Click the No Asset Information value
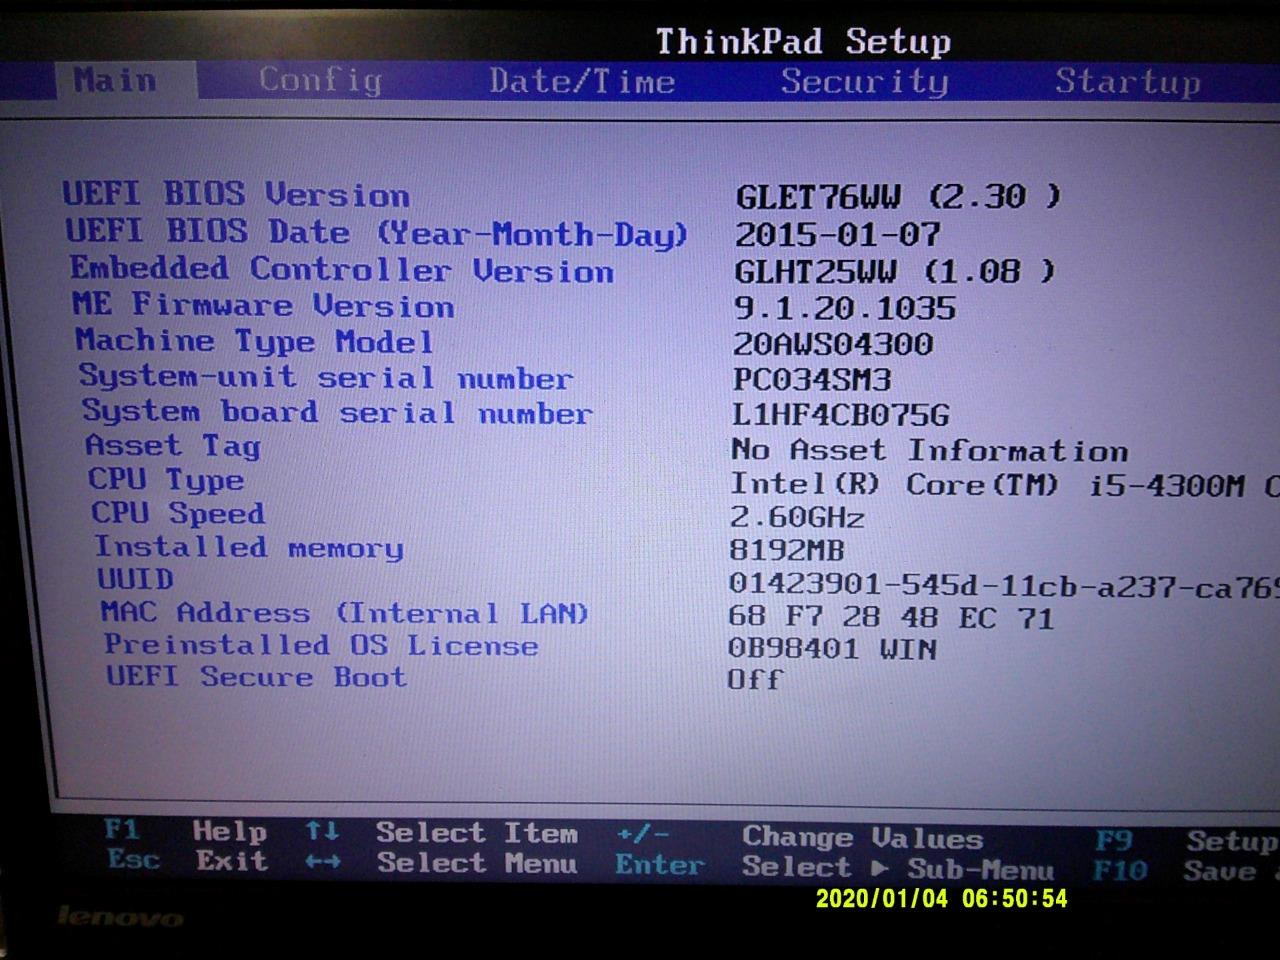 (x=929, y=450)
